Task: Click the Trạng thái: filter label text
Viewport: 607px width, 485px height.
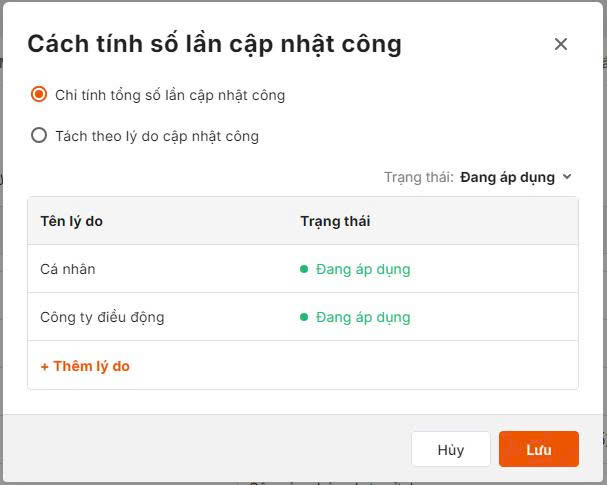Action: 418,177
